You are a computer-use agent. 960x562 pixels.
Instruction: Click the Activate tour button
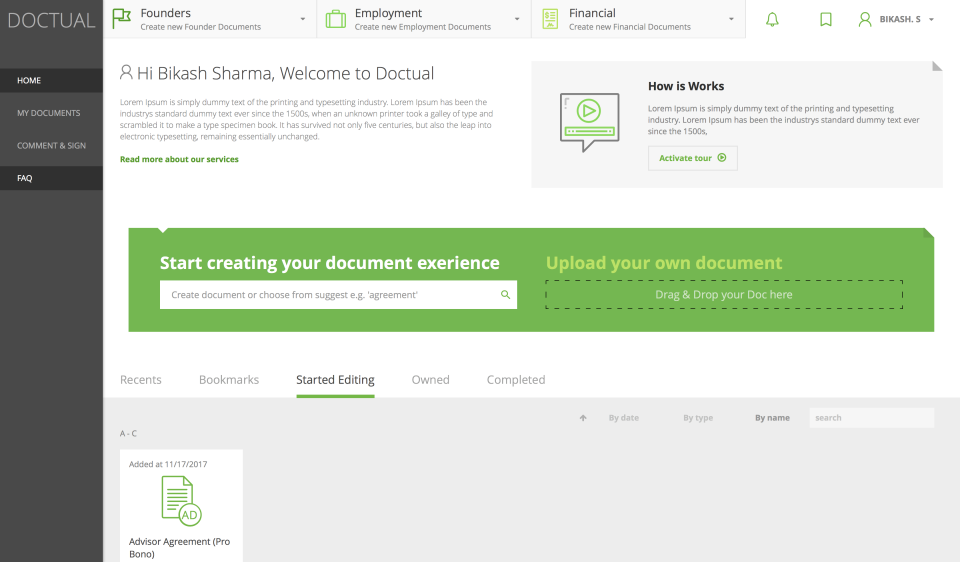point(693,158)
